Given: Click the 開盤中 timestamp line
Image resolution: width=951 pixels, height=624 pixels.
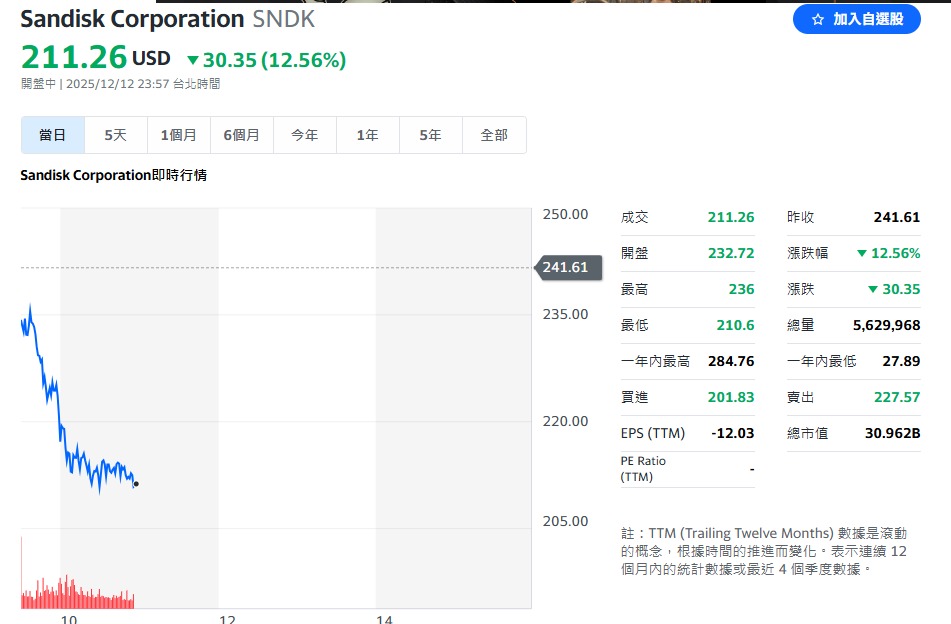Looking at the screenshot, I should [121, 84].
